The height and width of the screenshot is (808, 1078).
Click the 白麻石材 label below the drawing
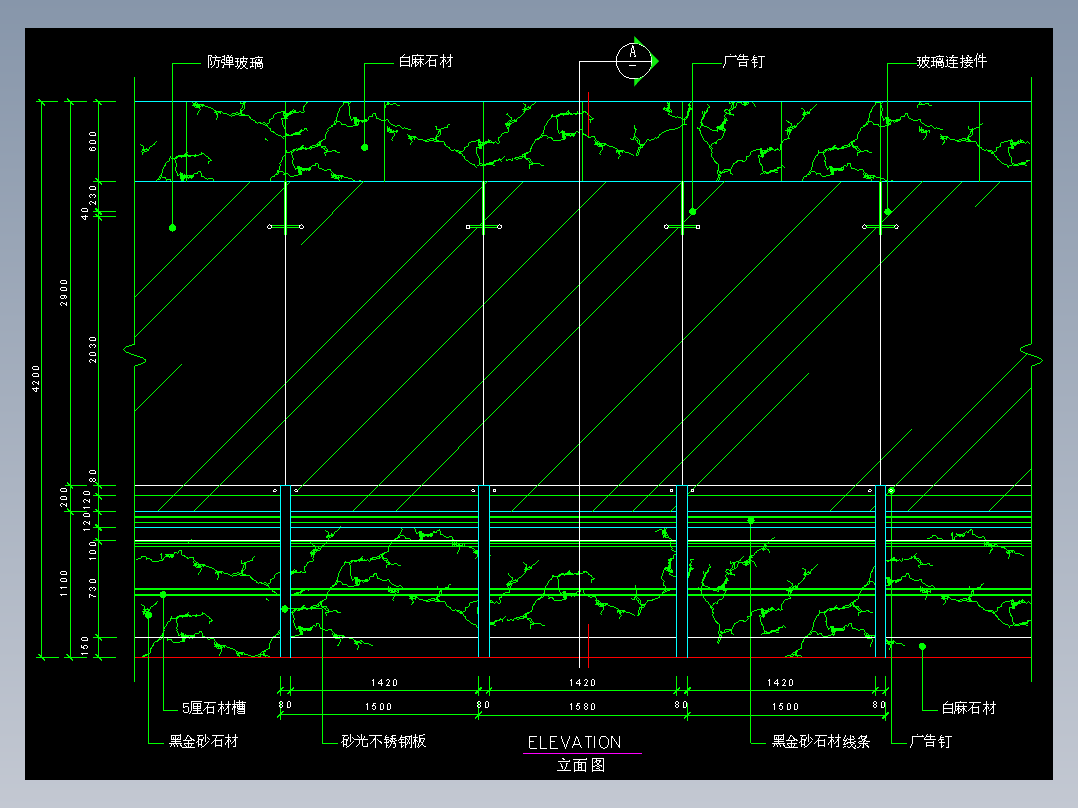969,708
